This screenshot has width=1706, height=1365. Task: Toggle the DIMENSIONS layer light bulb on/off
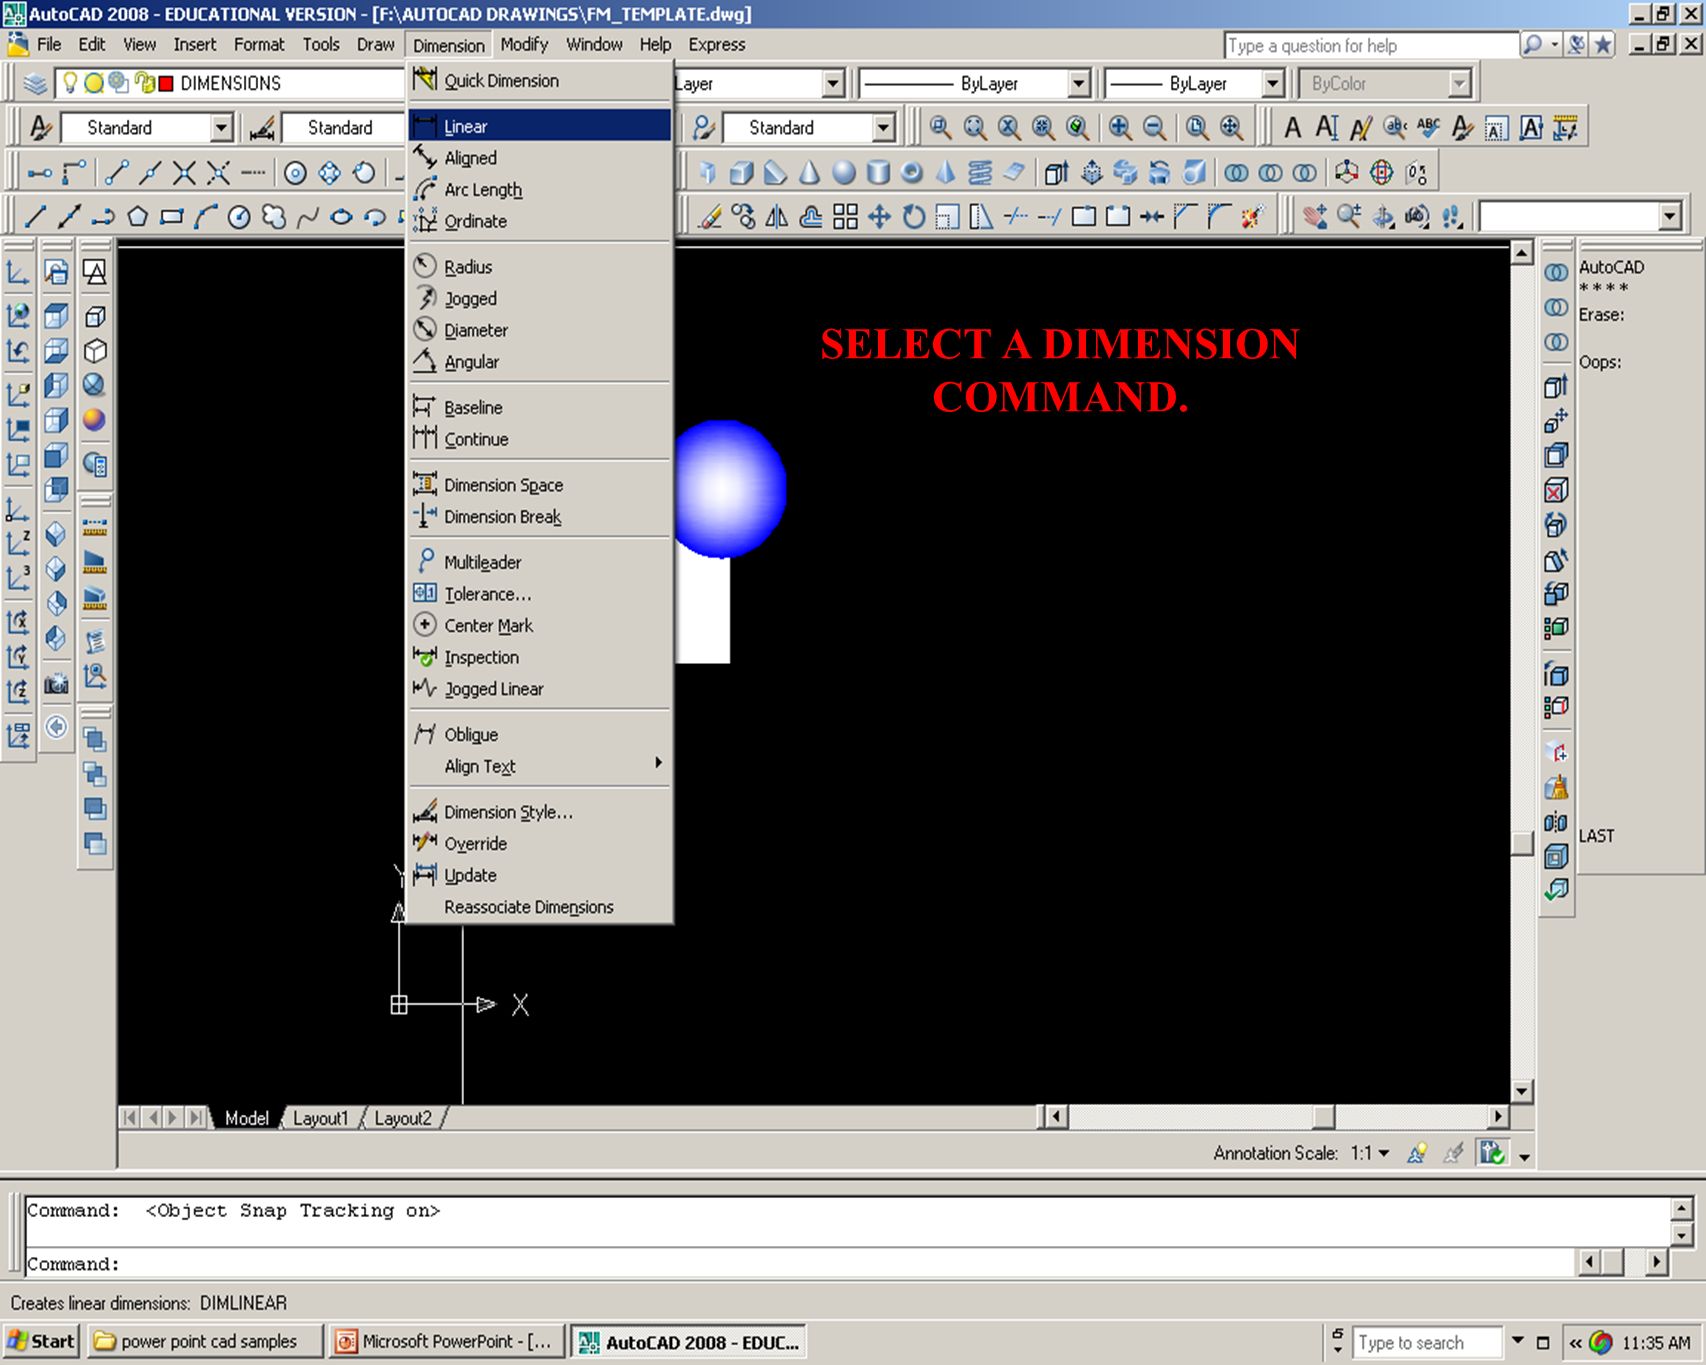[70, 83]
